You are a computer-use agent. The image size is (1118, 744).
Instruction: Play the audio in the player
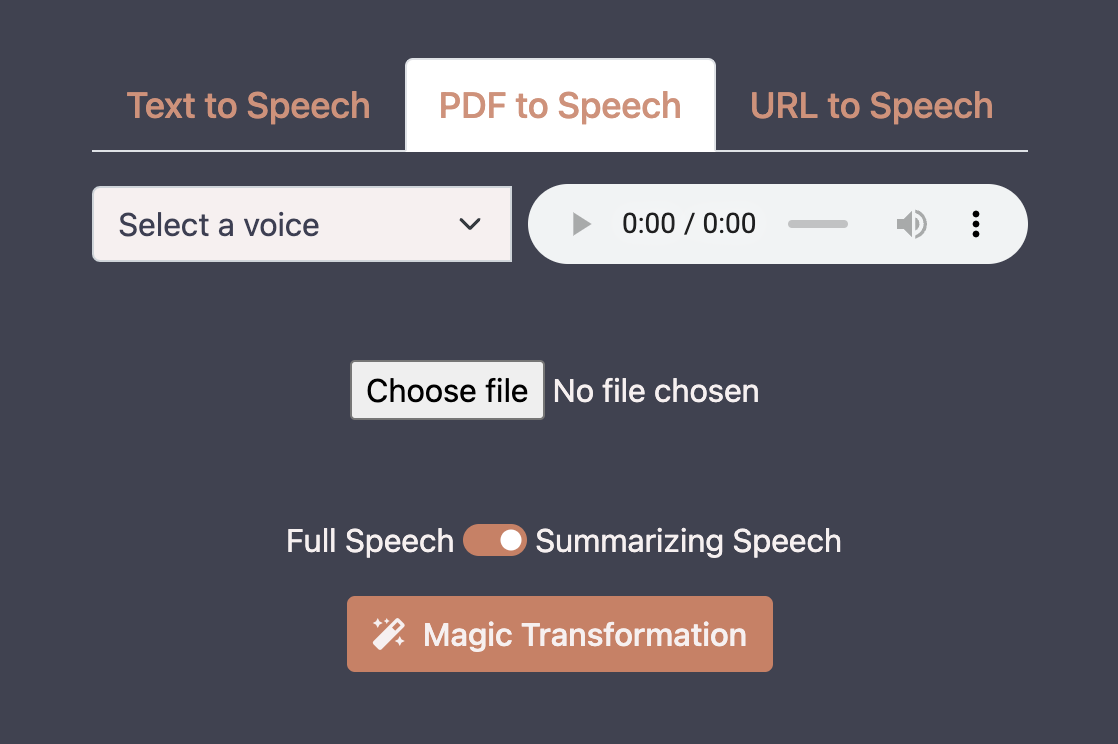(581, 224)
